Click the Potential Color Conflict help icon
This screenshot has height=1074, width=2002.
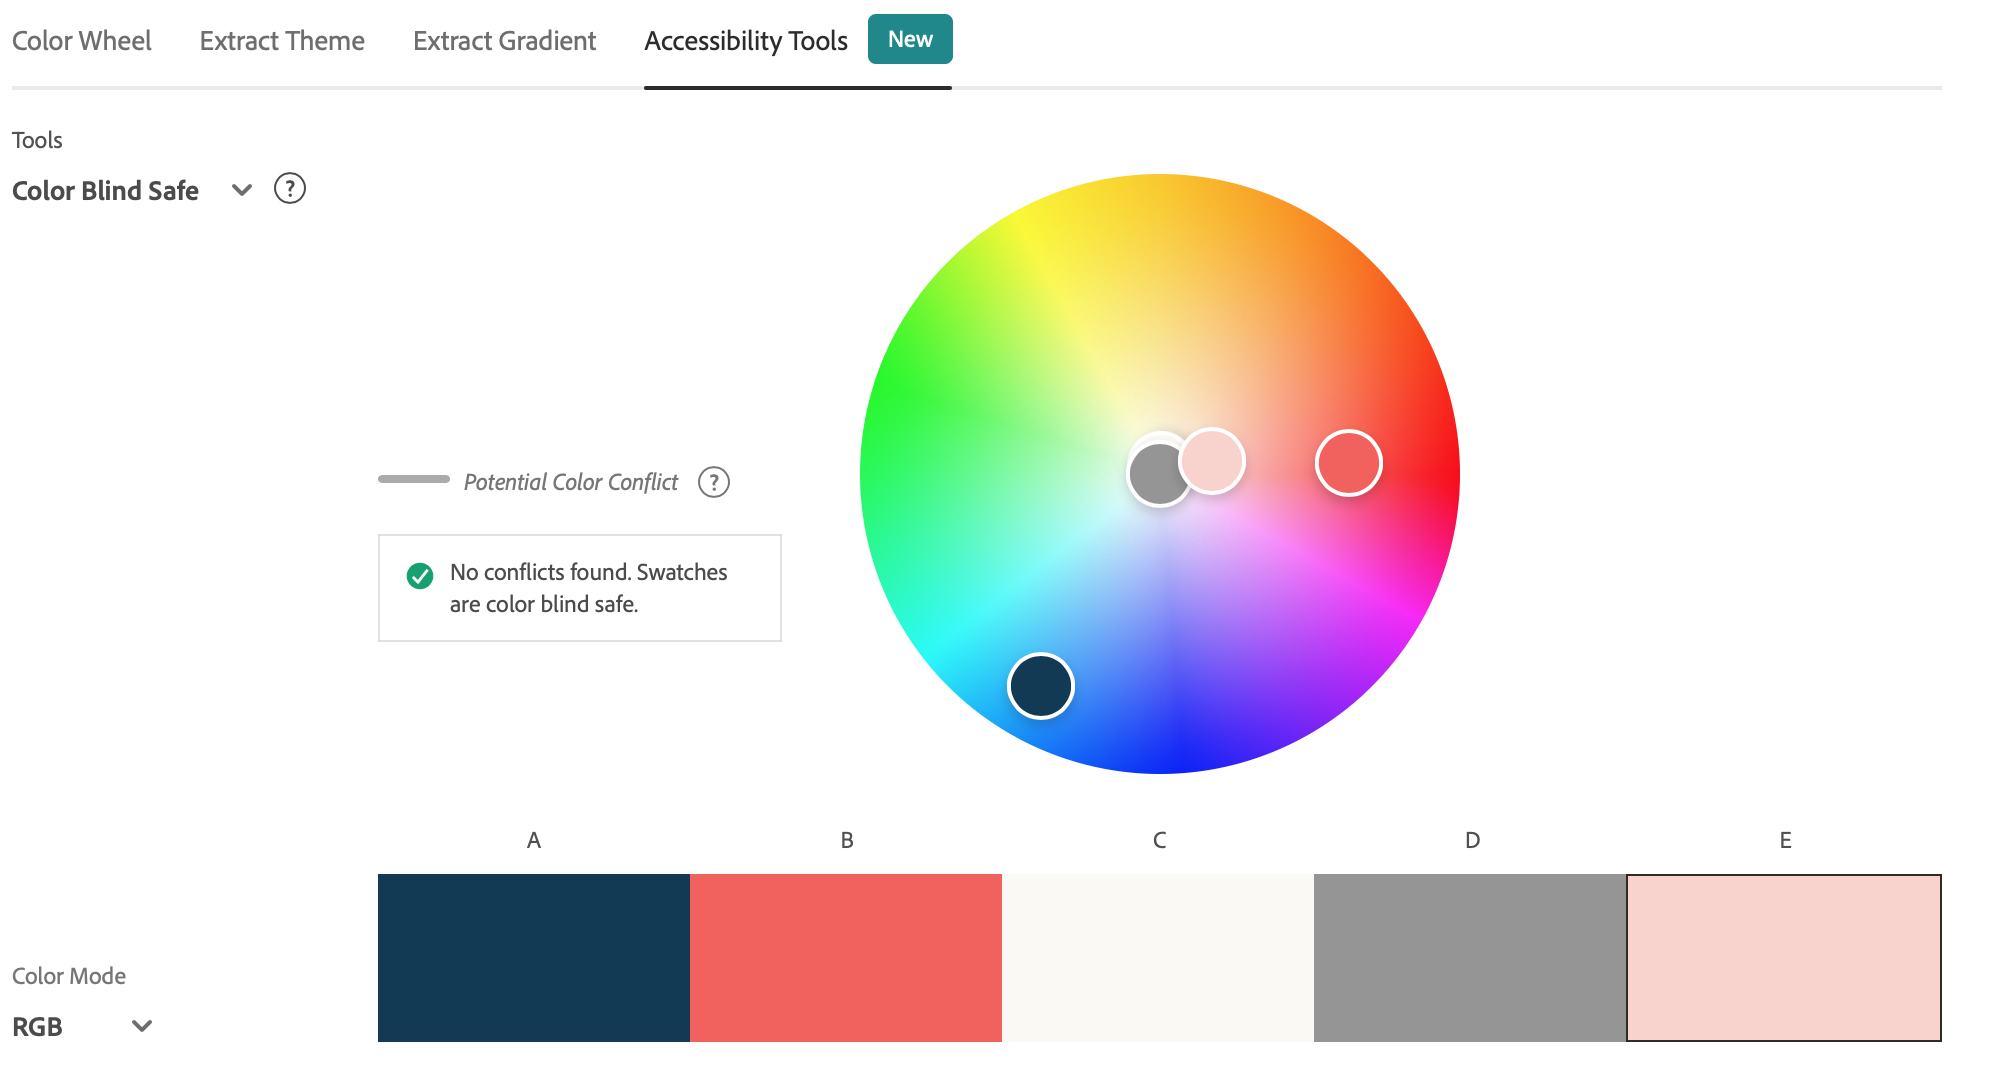pos(713,482)
